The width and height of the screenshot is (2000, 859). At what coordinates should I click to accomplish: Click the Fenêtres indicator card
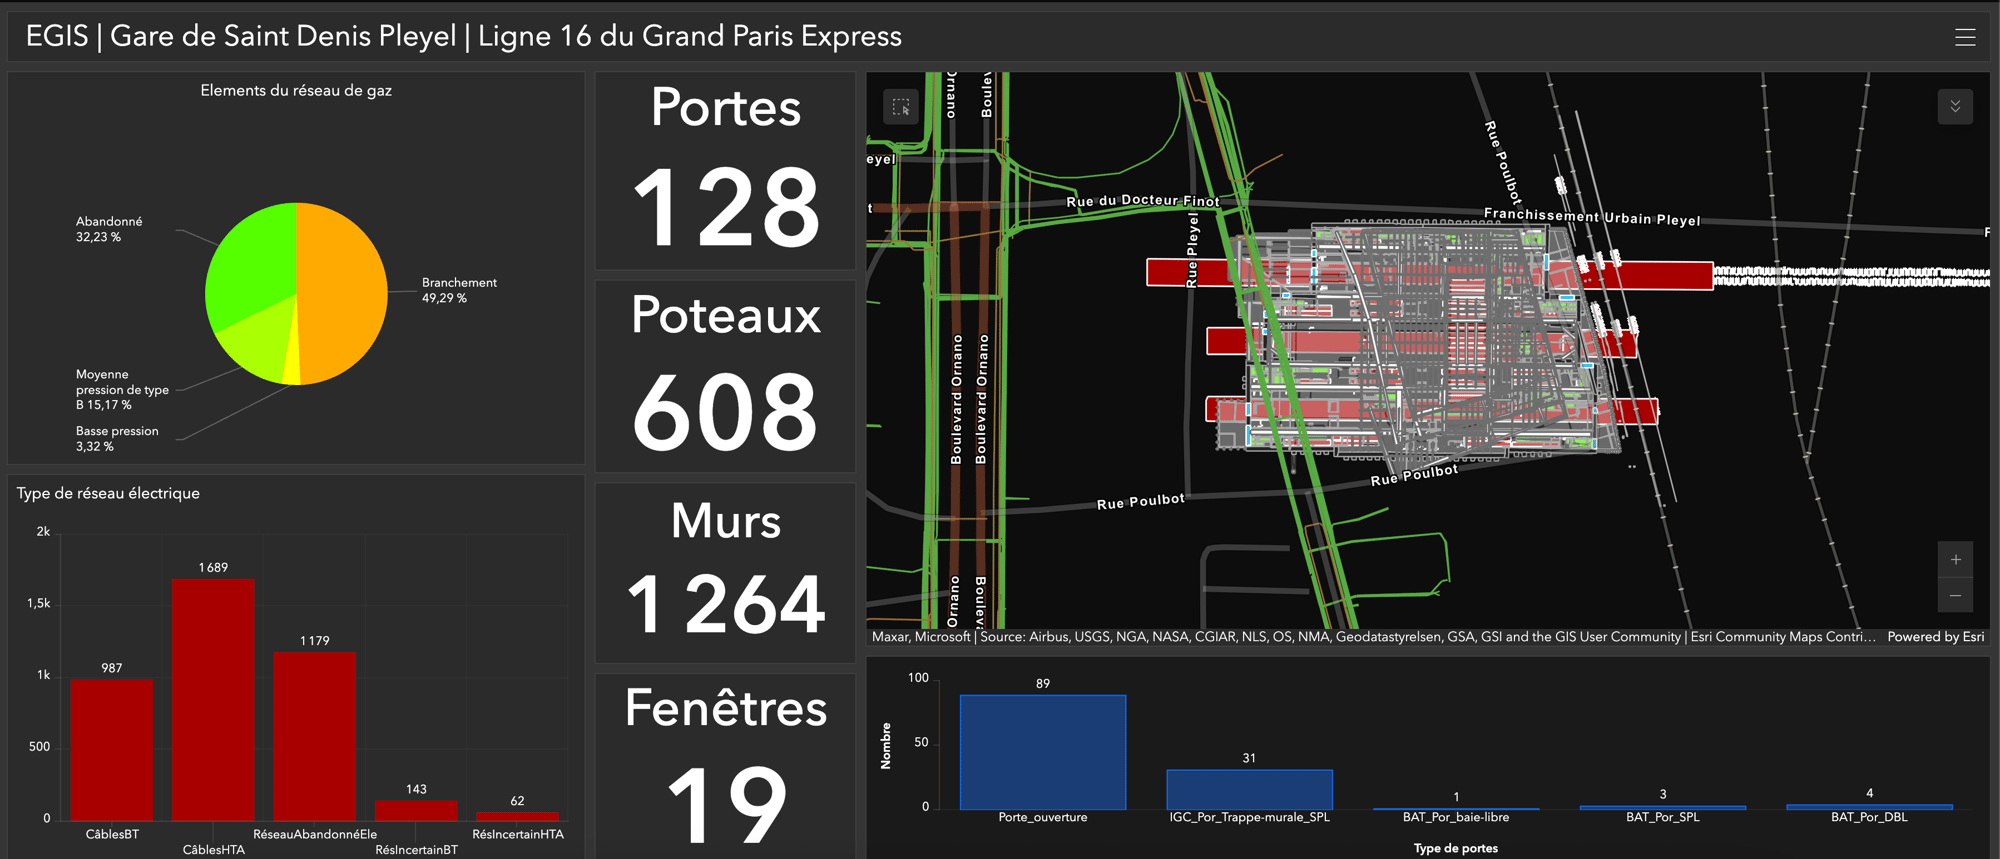click(x=725, y=765)
